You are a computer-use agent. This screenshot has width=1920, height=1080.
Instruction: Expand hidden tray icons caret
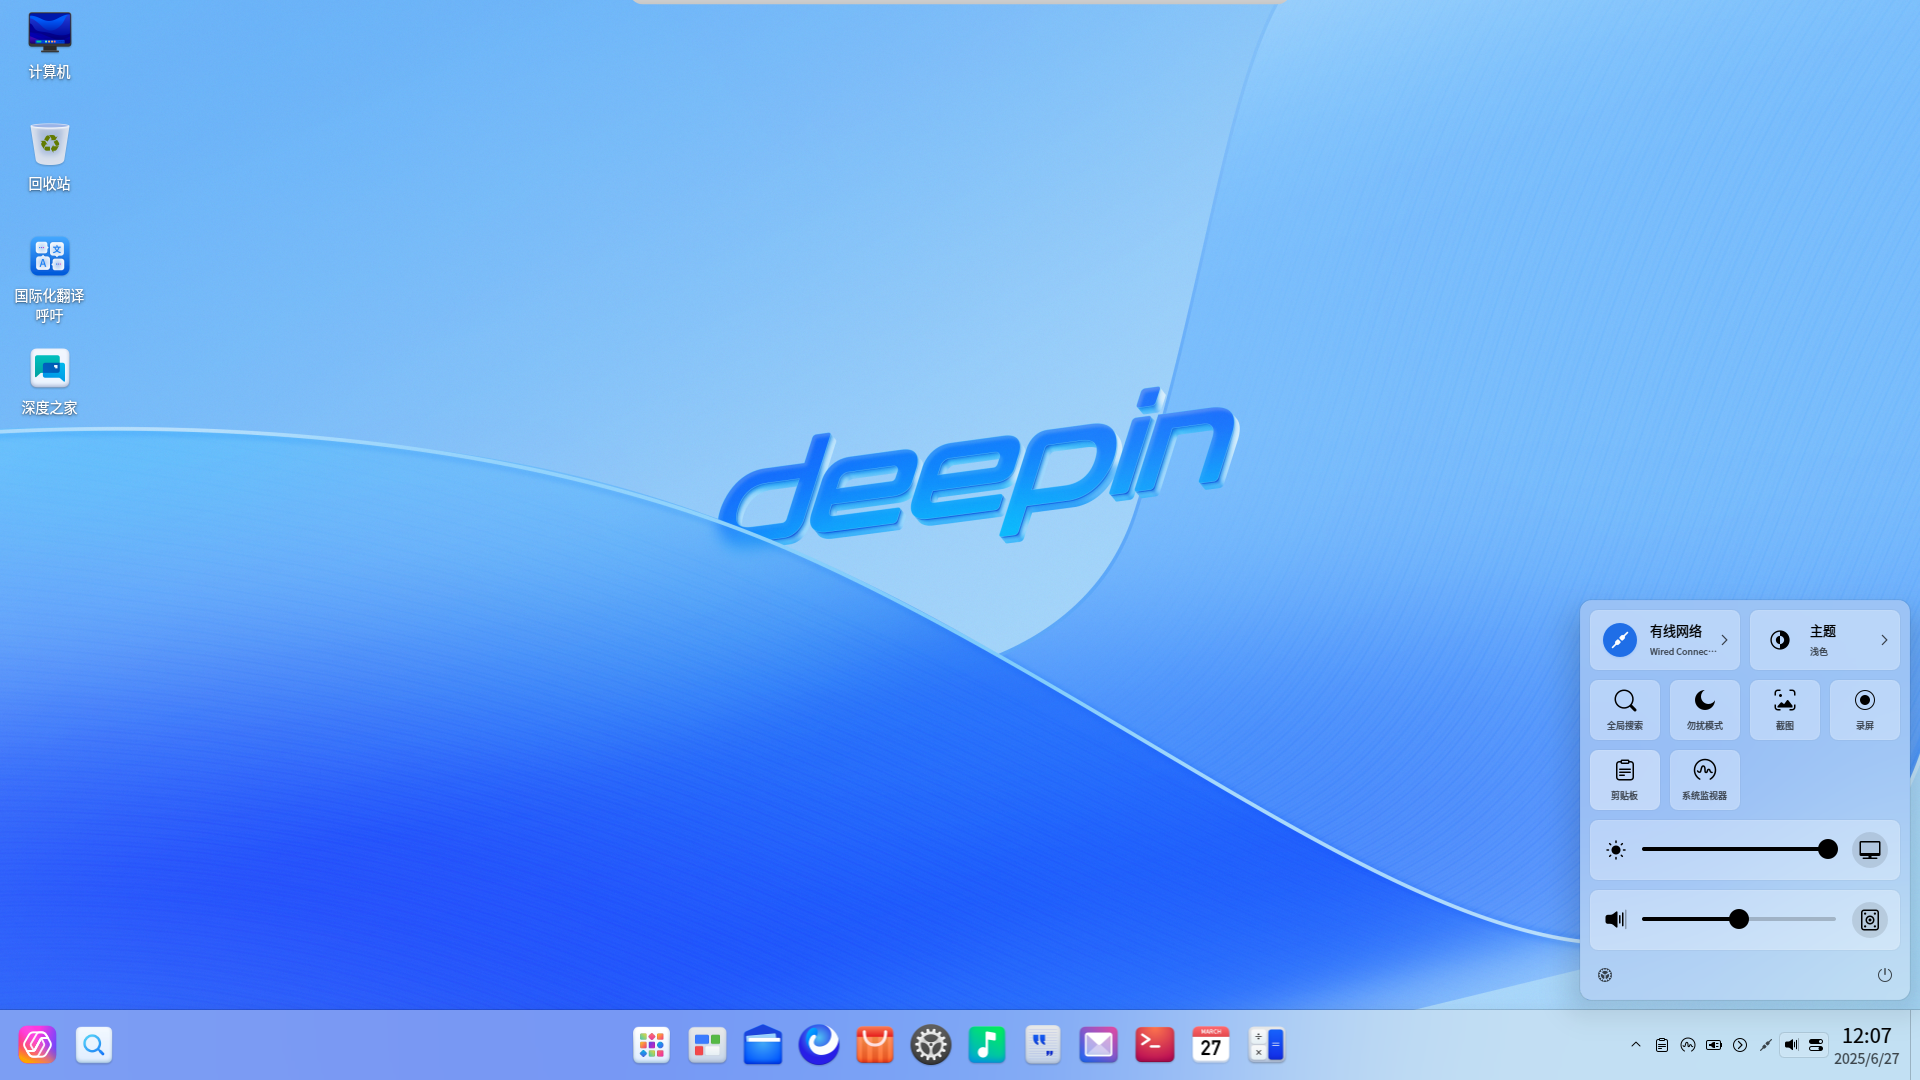point(1636,1045)
